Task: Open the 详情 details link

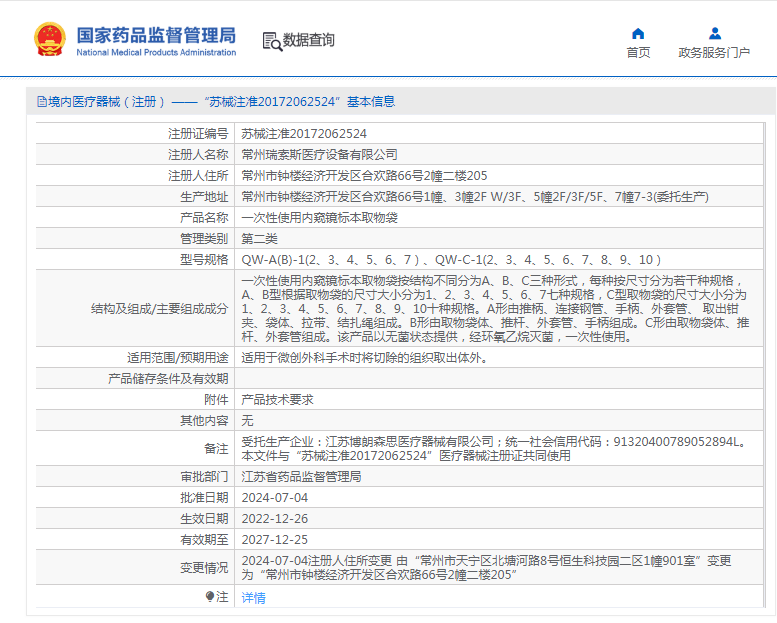Action: (x=253, y=598)
